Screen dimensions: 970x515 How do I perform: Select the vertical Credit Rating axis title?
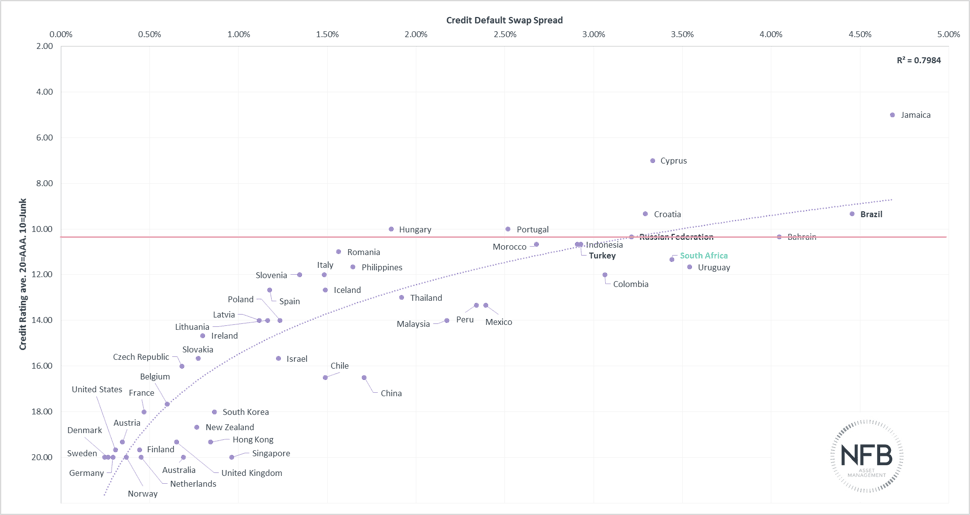(21, 272)
